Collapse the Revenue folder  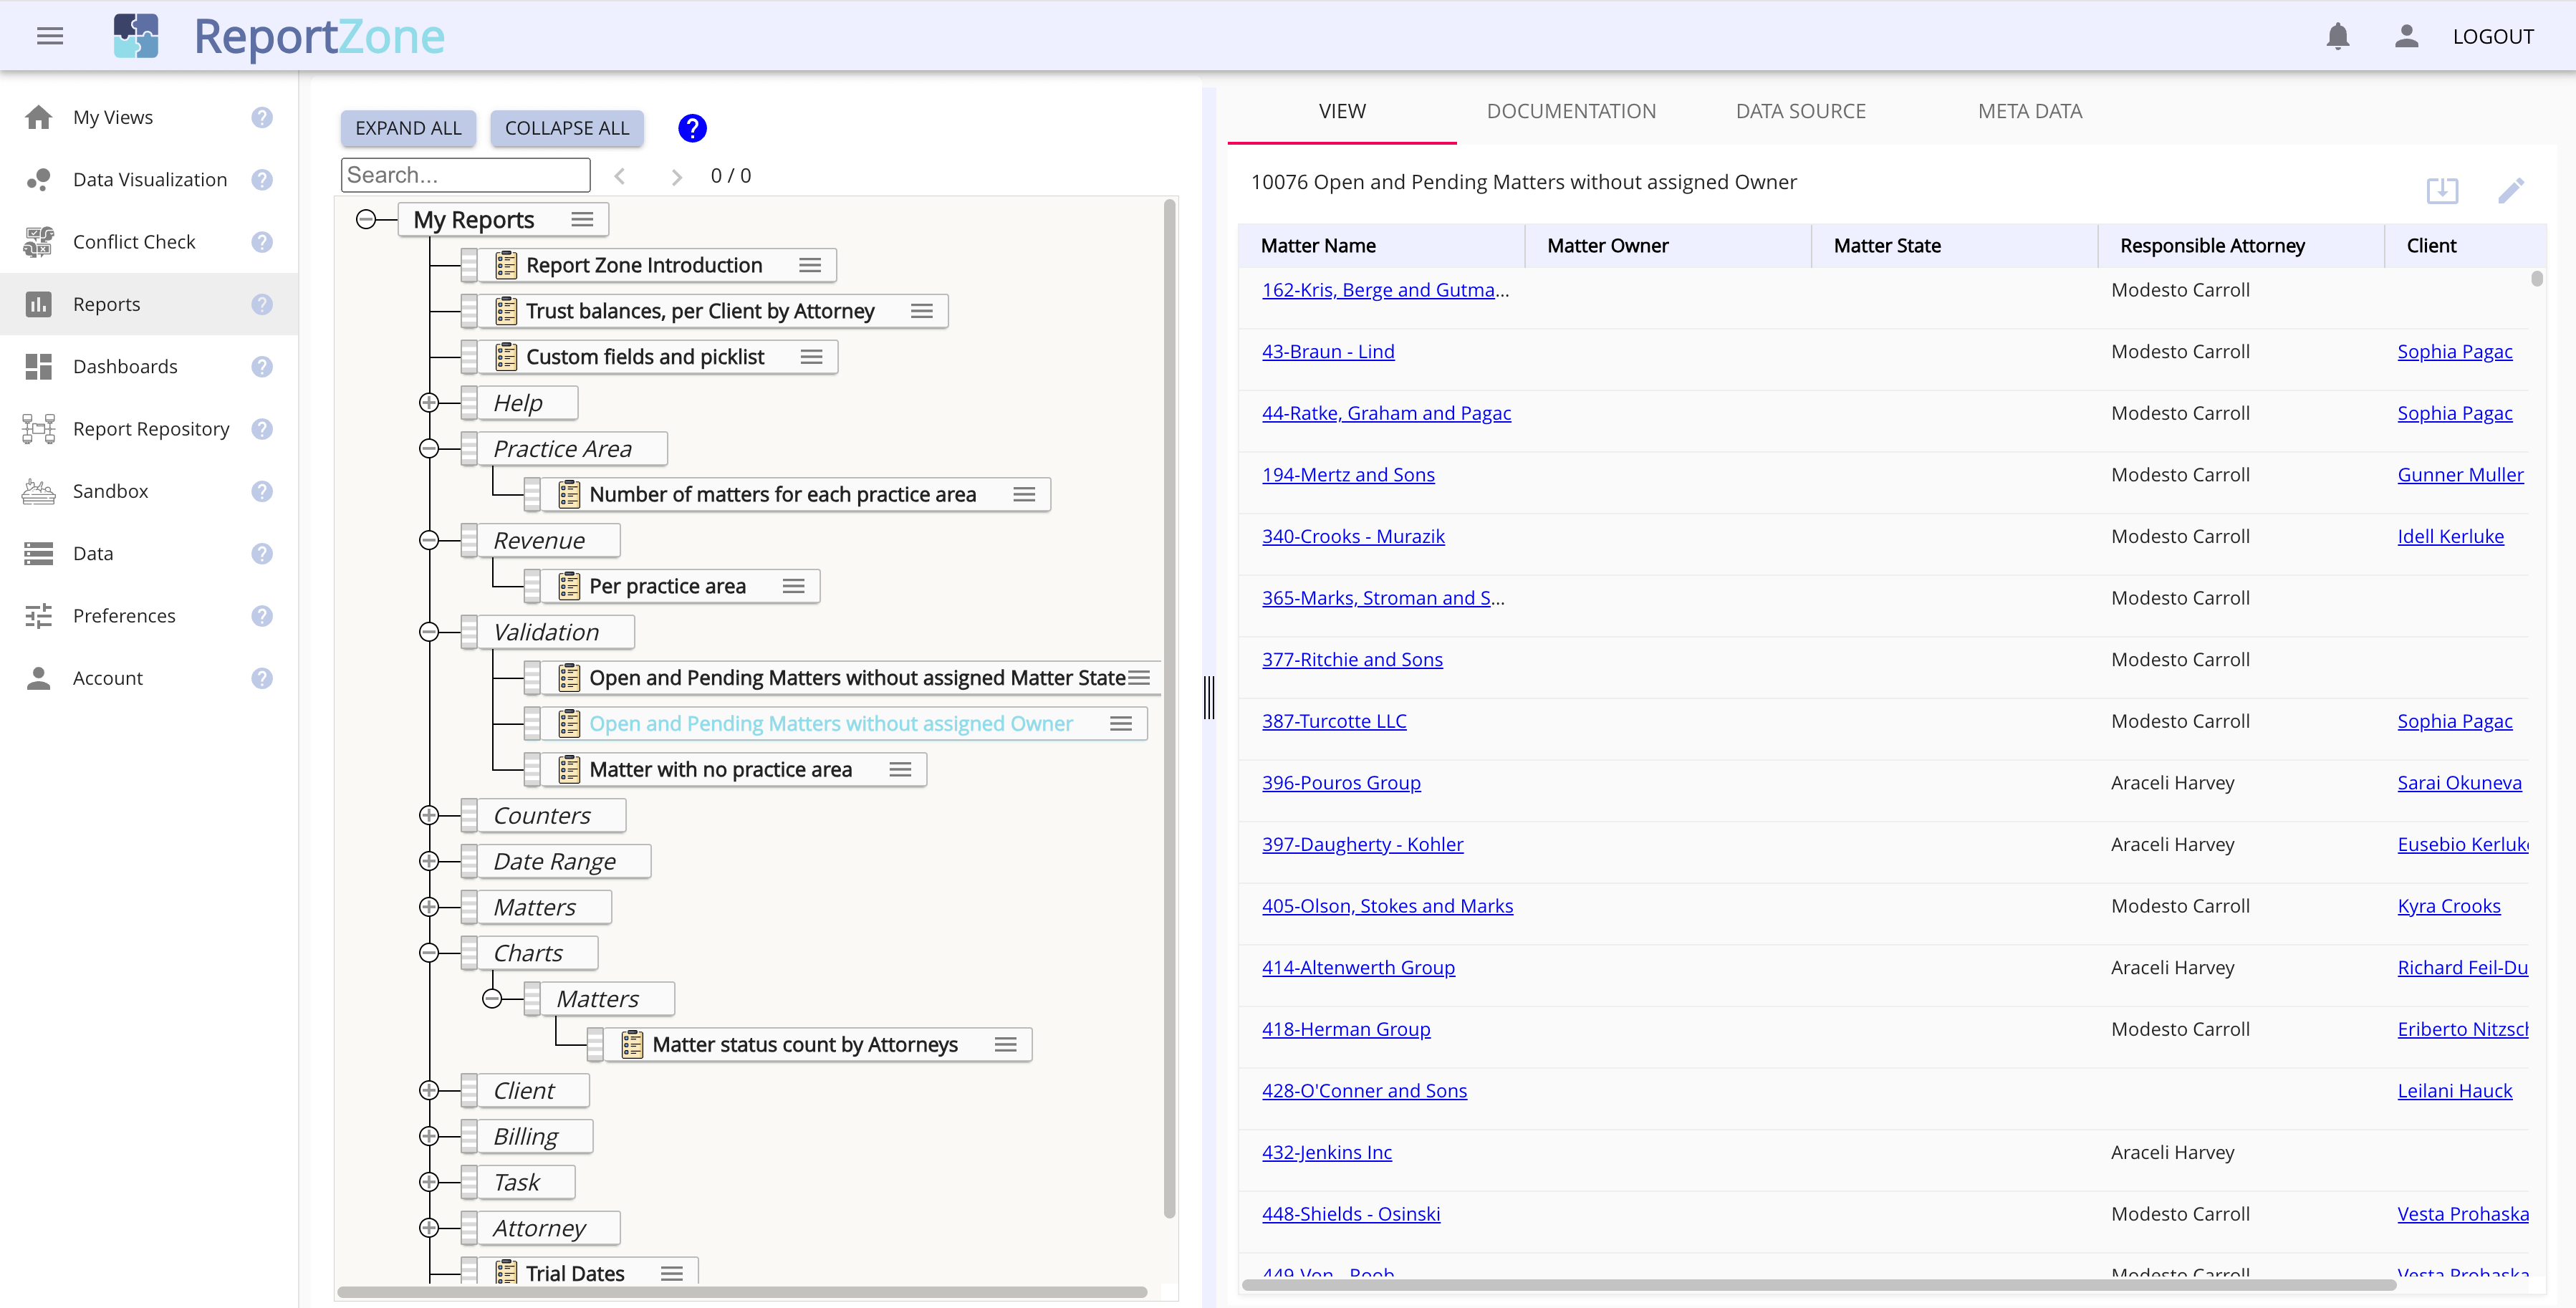coord(429,540)
